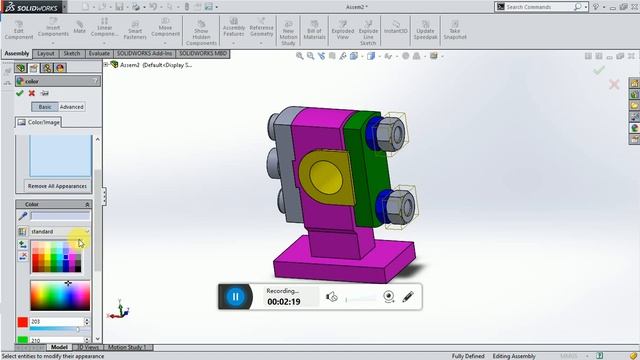Select Move Component tool
The height and width of the screenshot is (360, 640).
point(165,28)
